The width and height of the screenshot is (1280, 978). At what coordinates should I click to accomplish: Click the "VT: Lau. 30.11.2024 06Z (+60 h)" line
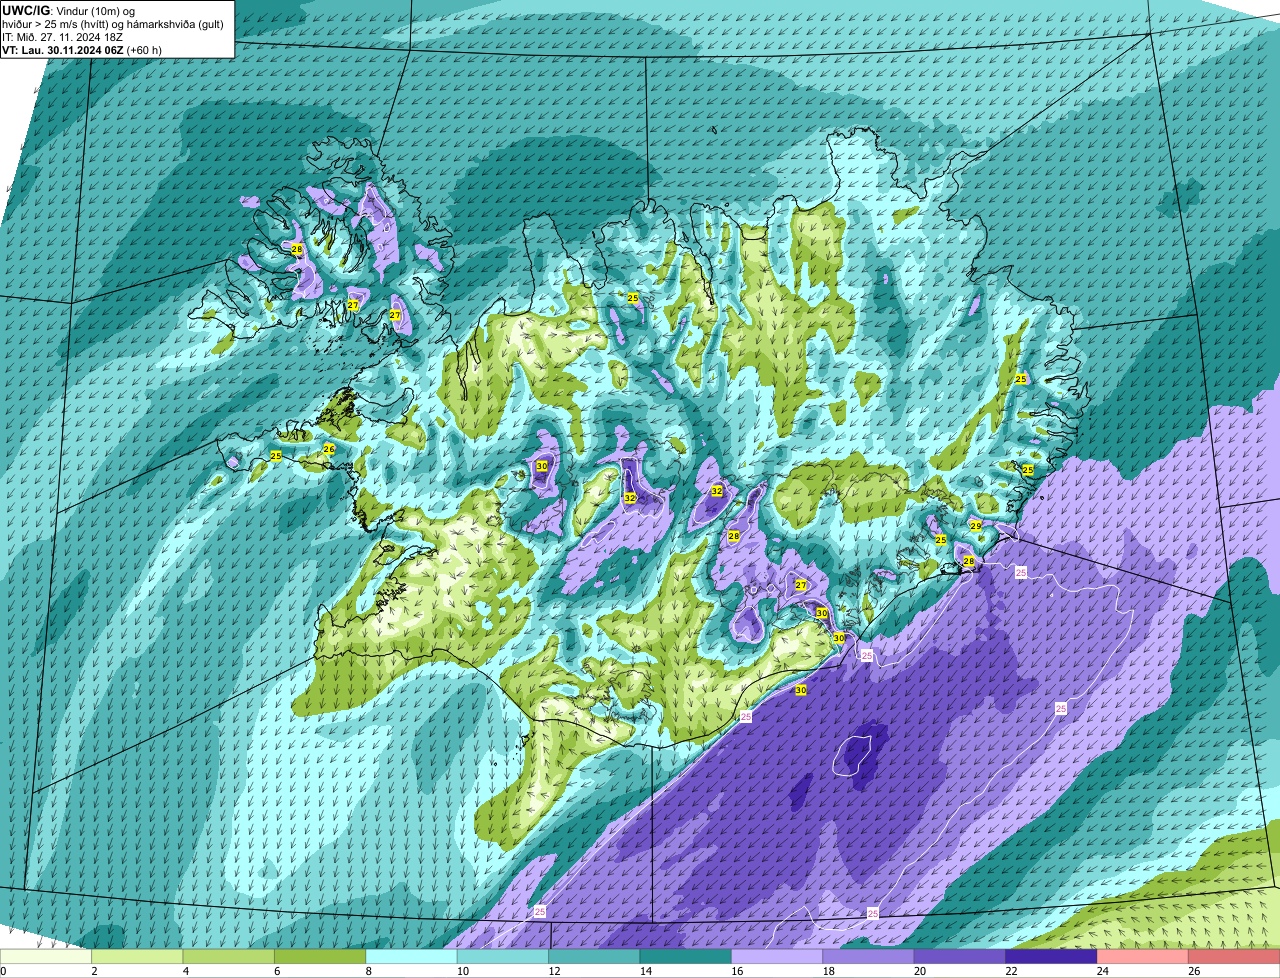(x=82, y=50)
